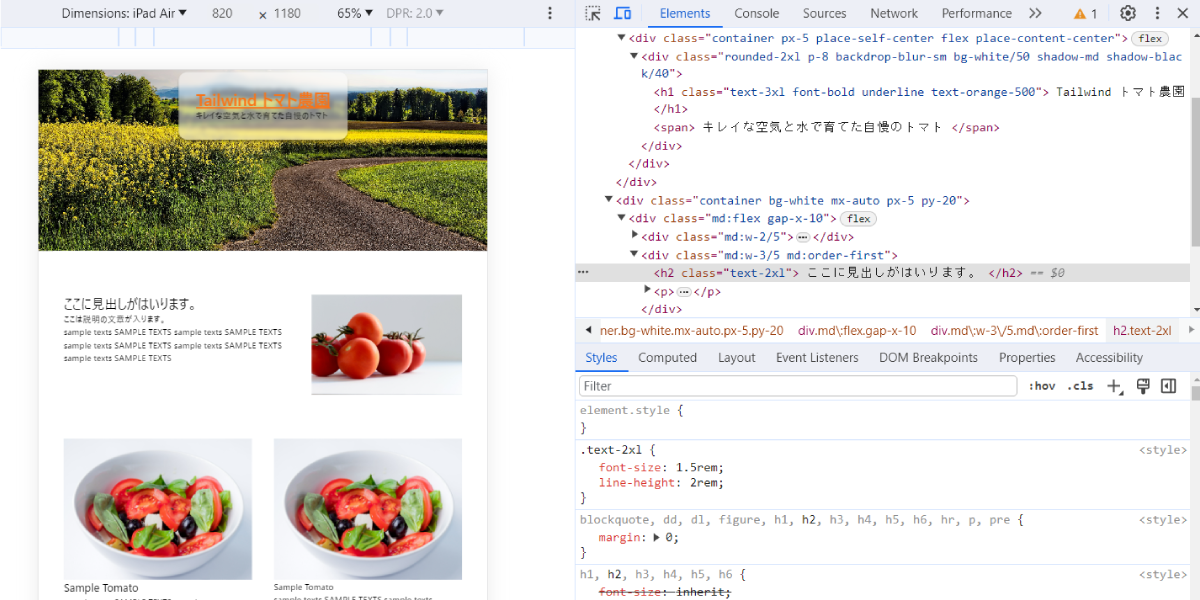Open the 65% zoom dropdown
The width and height of the screenshot is (1200, 600).
[355, 13]
